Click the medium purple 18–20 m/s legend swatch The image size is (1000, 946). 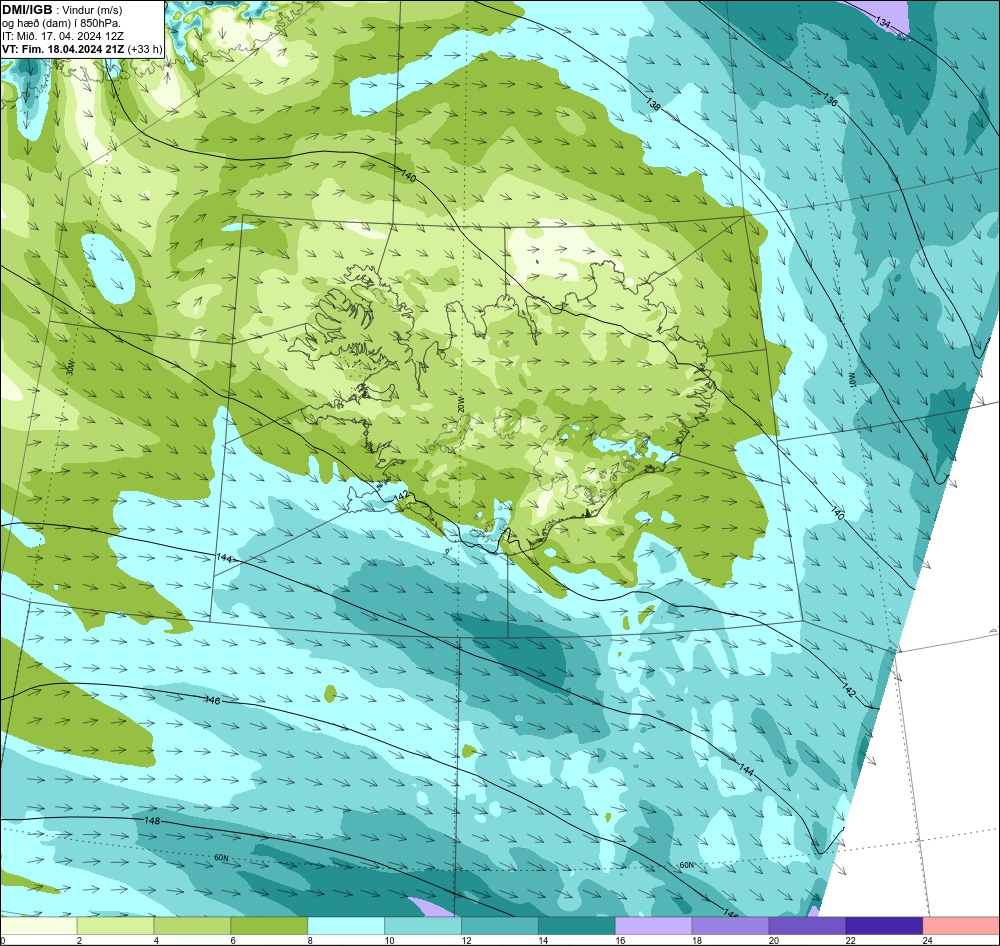(730, 925)
